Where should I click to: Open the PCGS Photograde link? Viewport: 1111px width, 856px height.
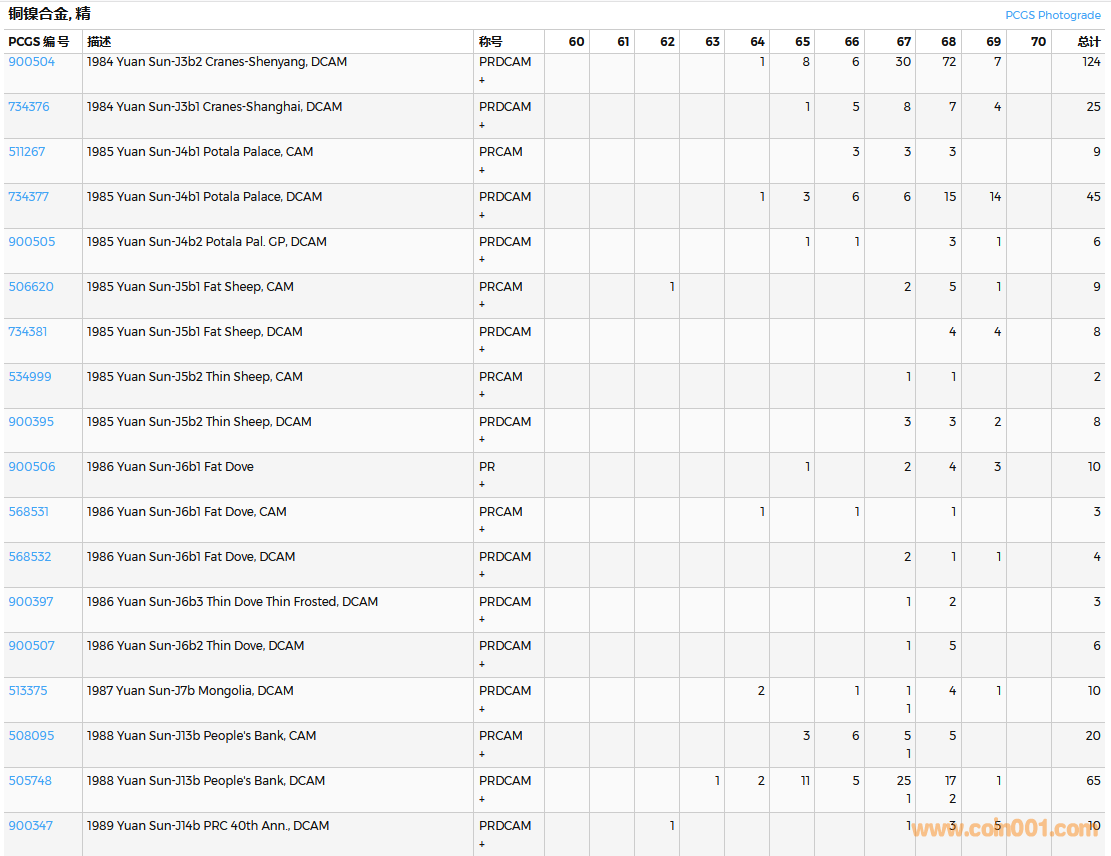tap(1052, 15)
